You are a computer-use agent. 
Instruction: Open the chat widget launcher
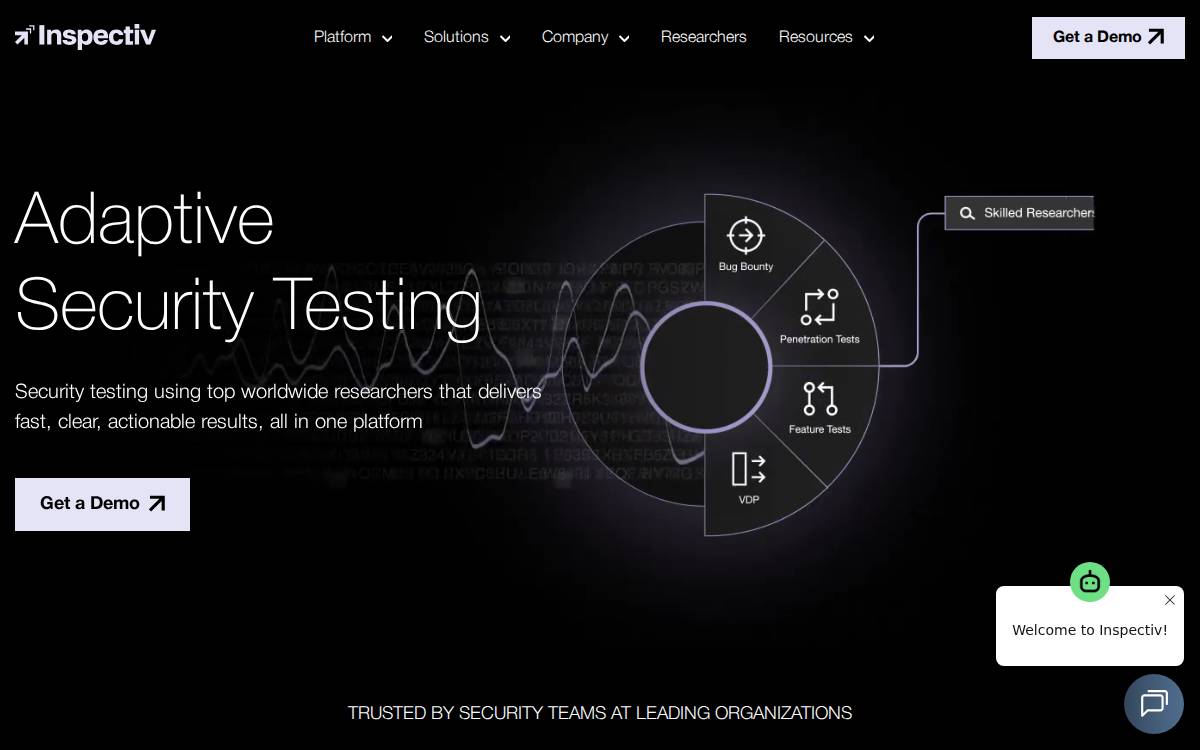click(1154, 704)
